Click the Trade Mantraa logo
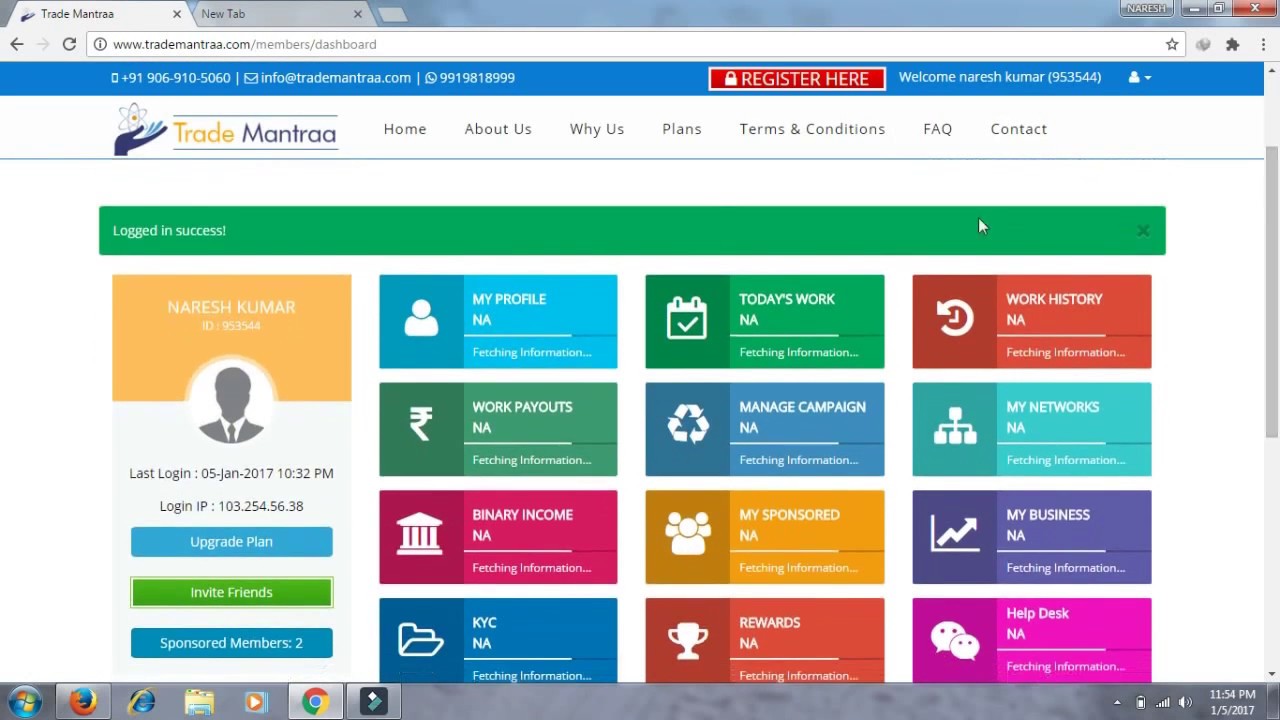 coord(226,130)
